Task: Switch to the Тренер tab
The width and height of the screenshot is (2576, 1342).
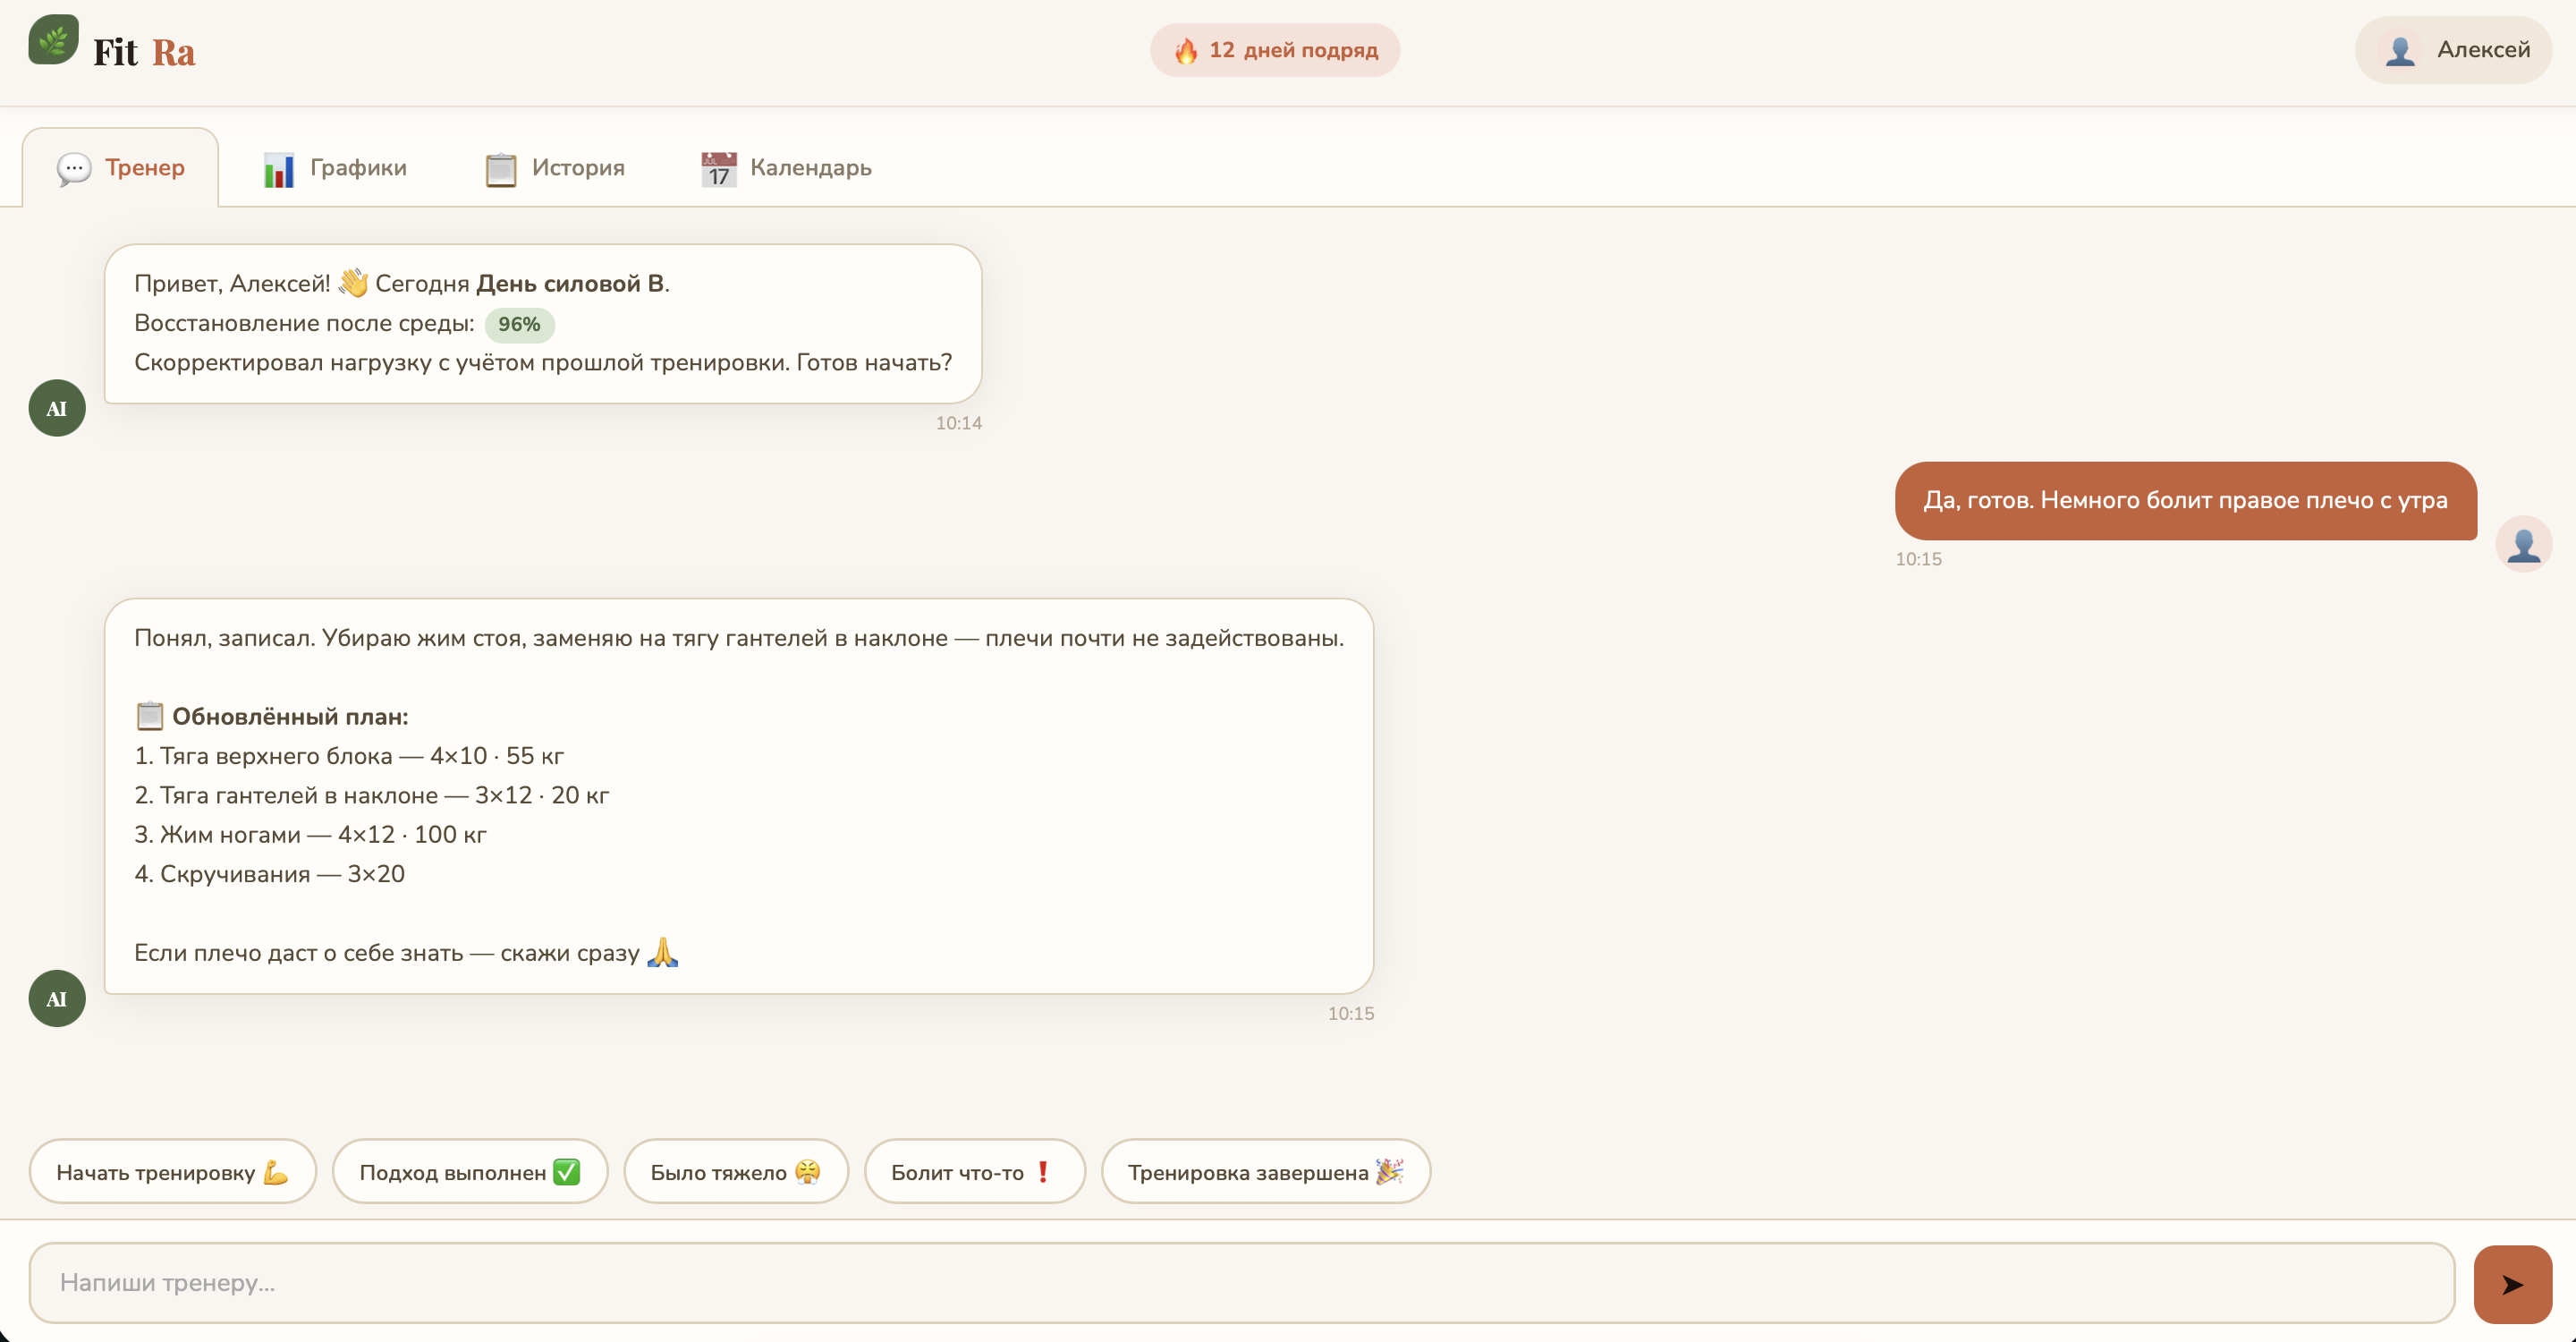Action: click(x=121, y=167)
